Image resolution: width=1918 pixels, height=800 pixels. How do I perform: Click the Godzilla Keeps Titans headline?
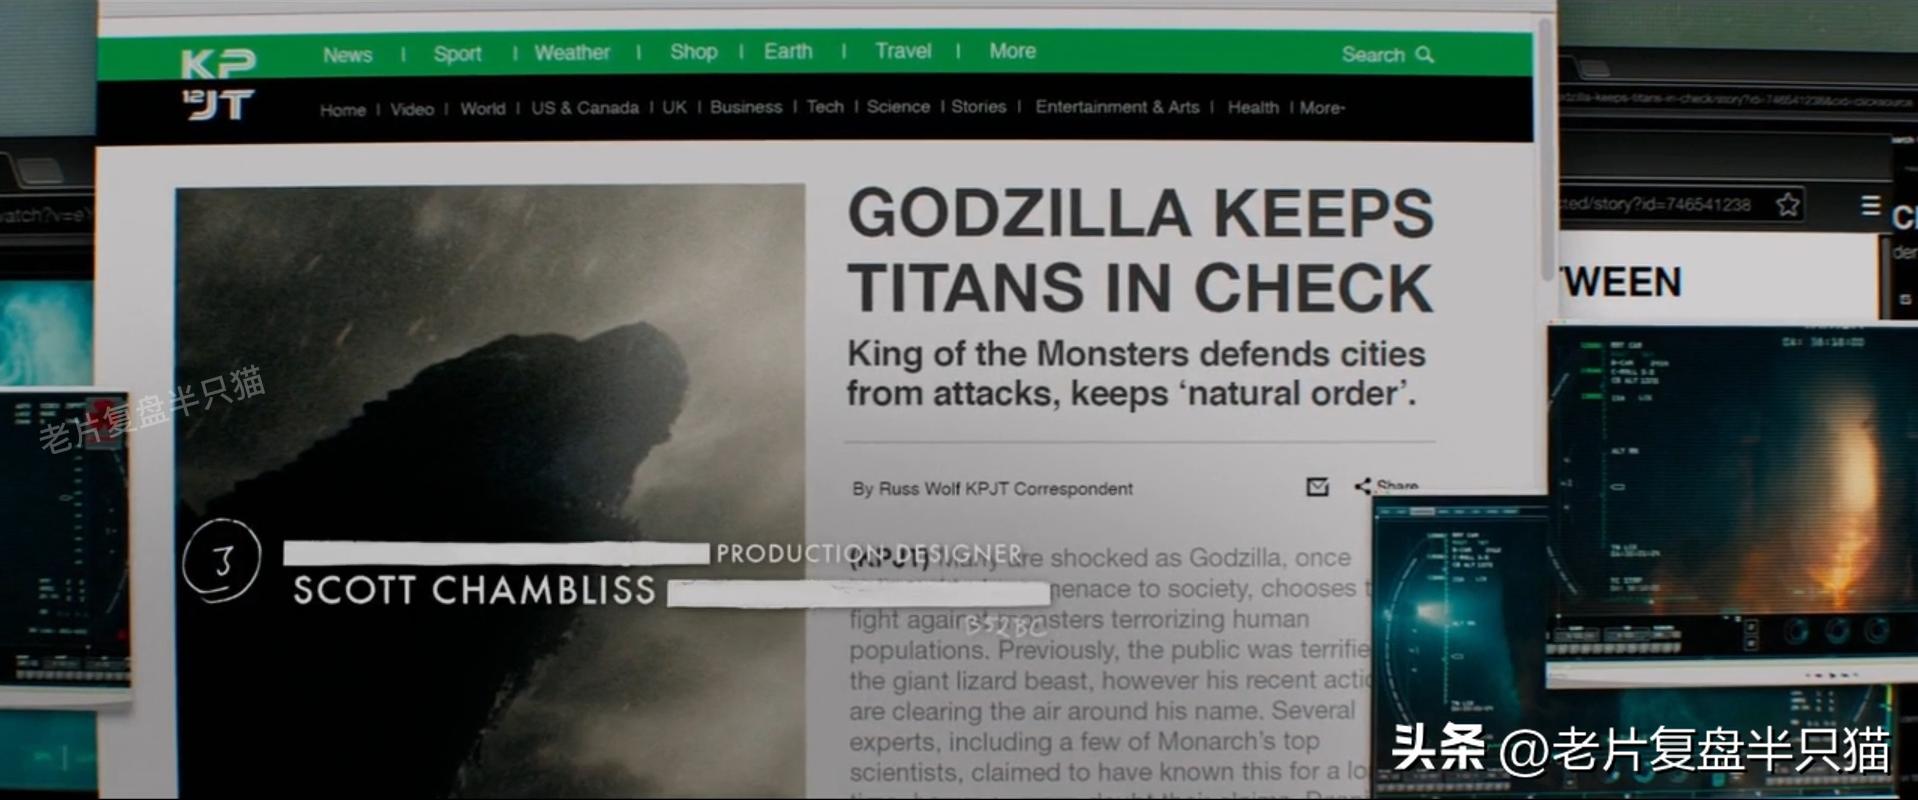[1141, 250]
